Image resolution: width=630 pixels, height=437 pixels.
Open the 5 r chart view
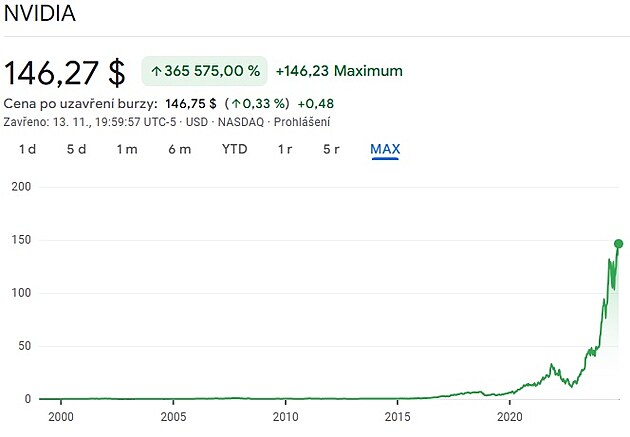331,150
